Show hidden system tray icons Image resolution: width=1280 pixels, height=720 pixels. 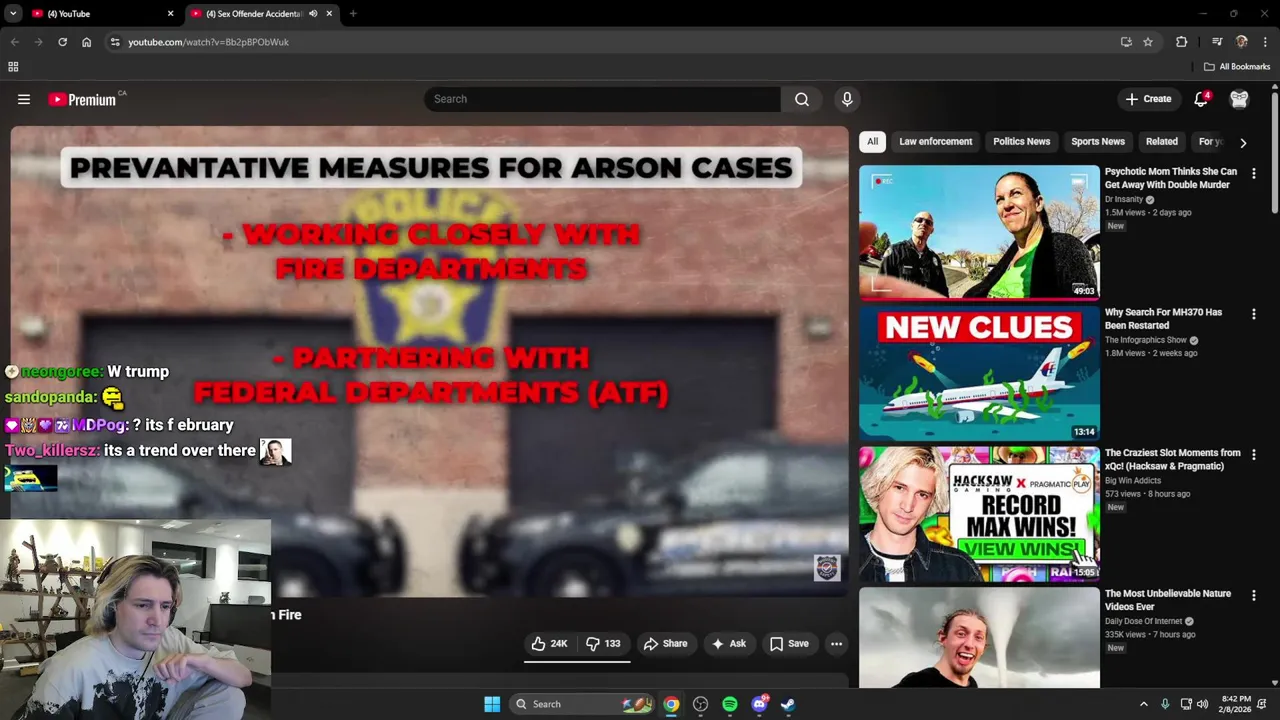pyautogui.click(x=1144, y=704)
